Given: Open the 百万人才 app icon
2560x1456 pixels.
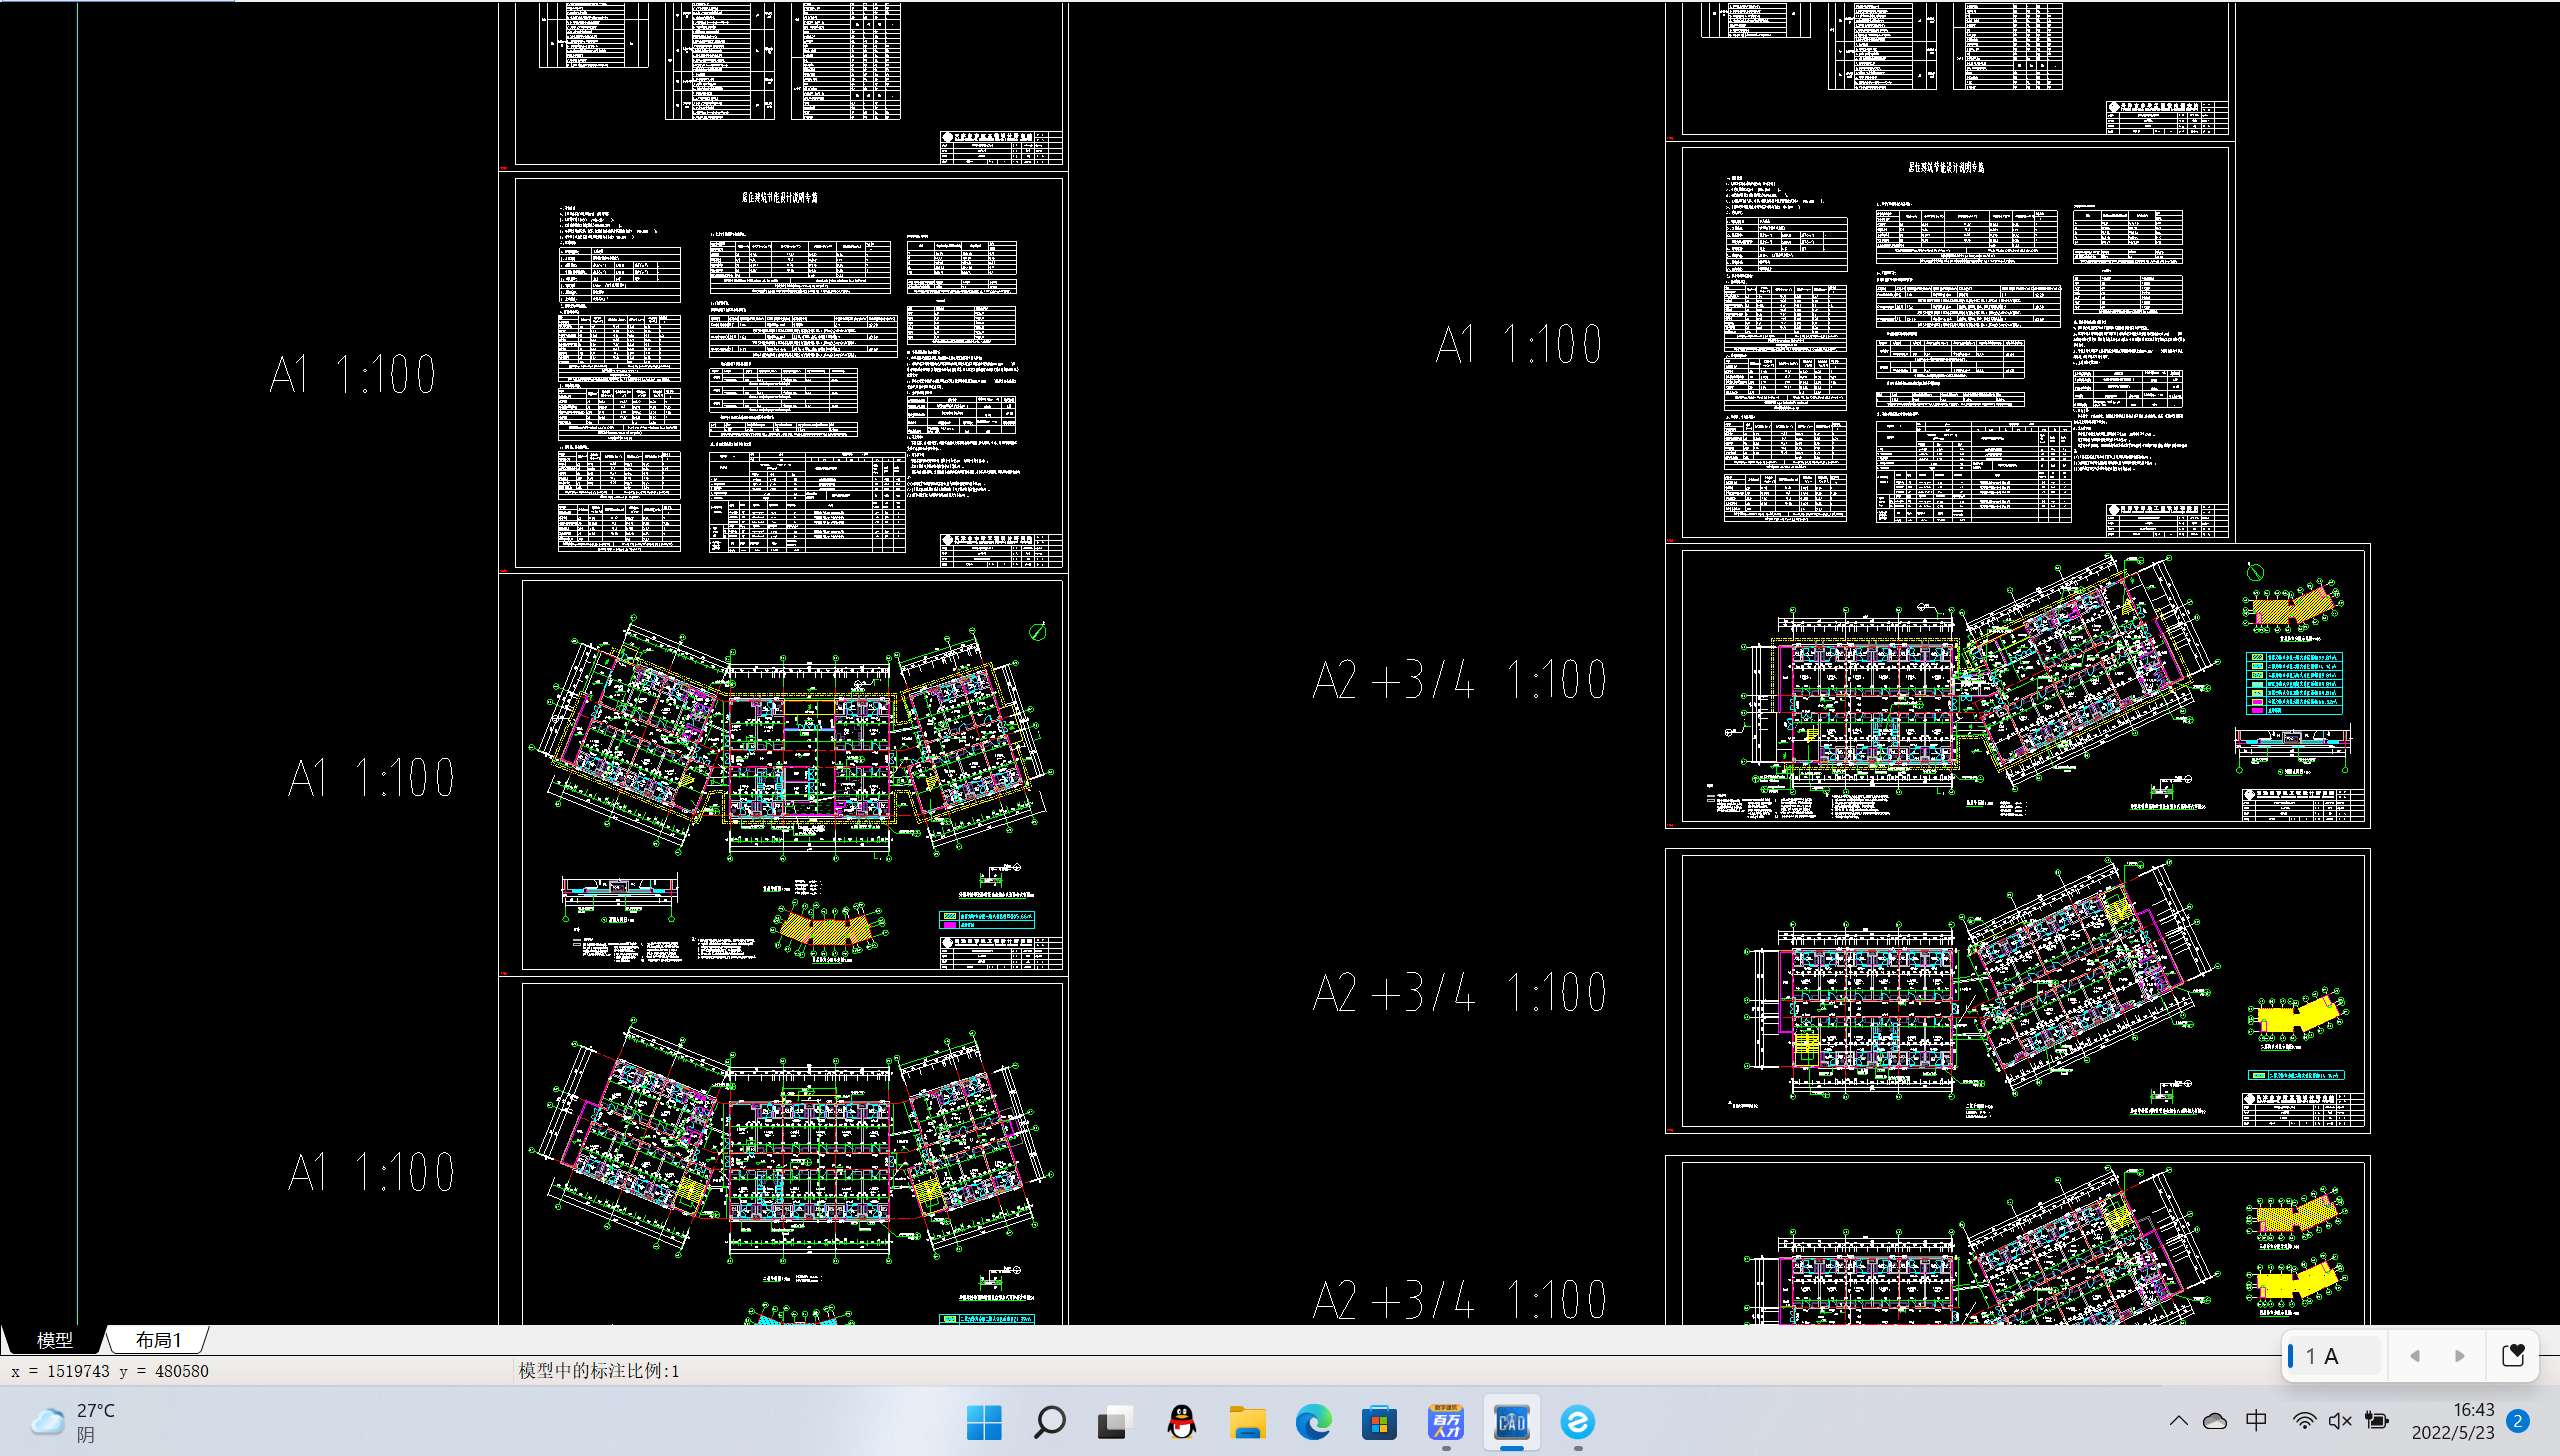Looking at the screenshot, I should click(x=1445, y=1422).
